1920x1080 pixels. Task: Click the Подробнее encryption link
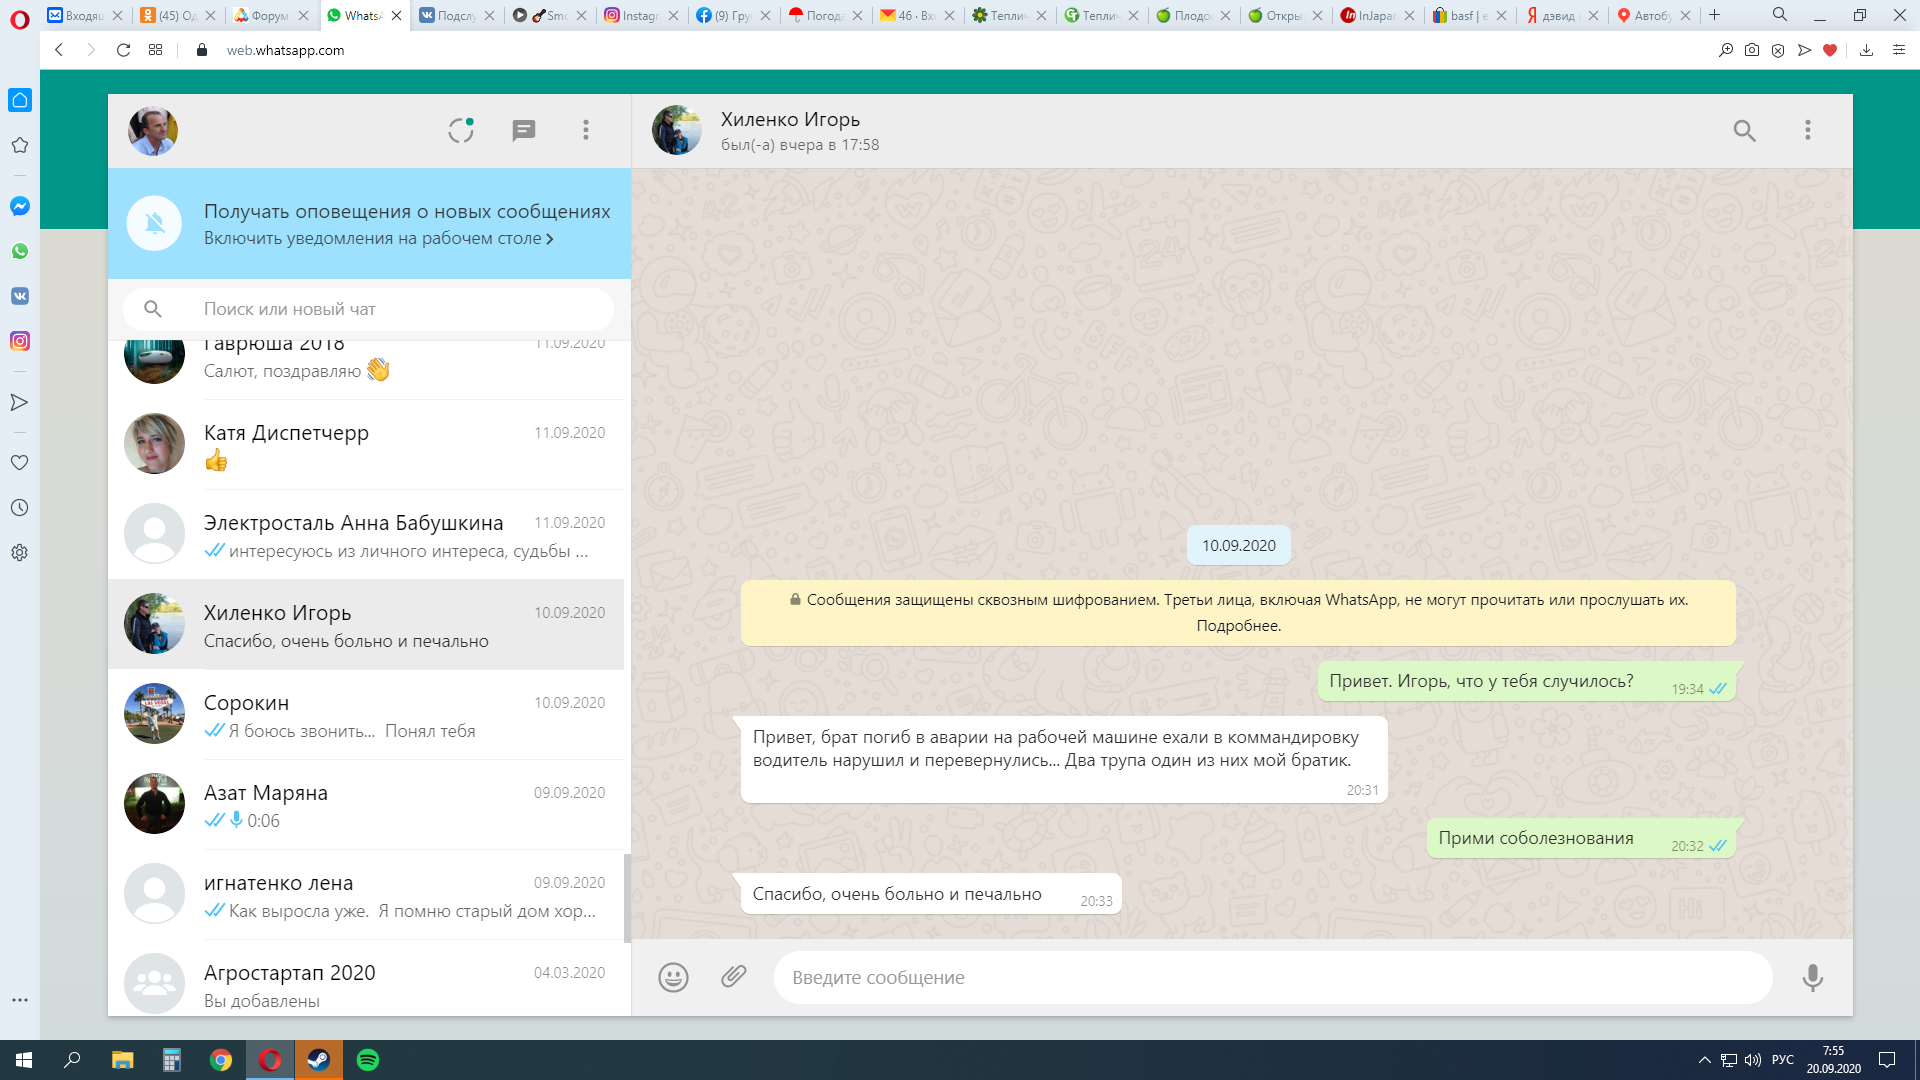tap(1238, 626)
